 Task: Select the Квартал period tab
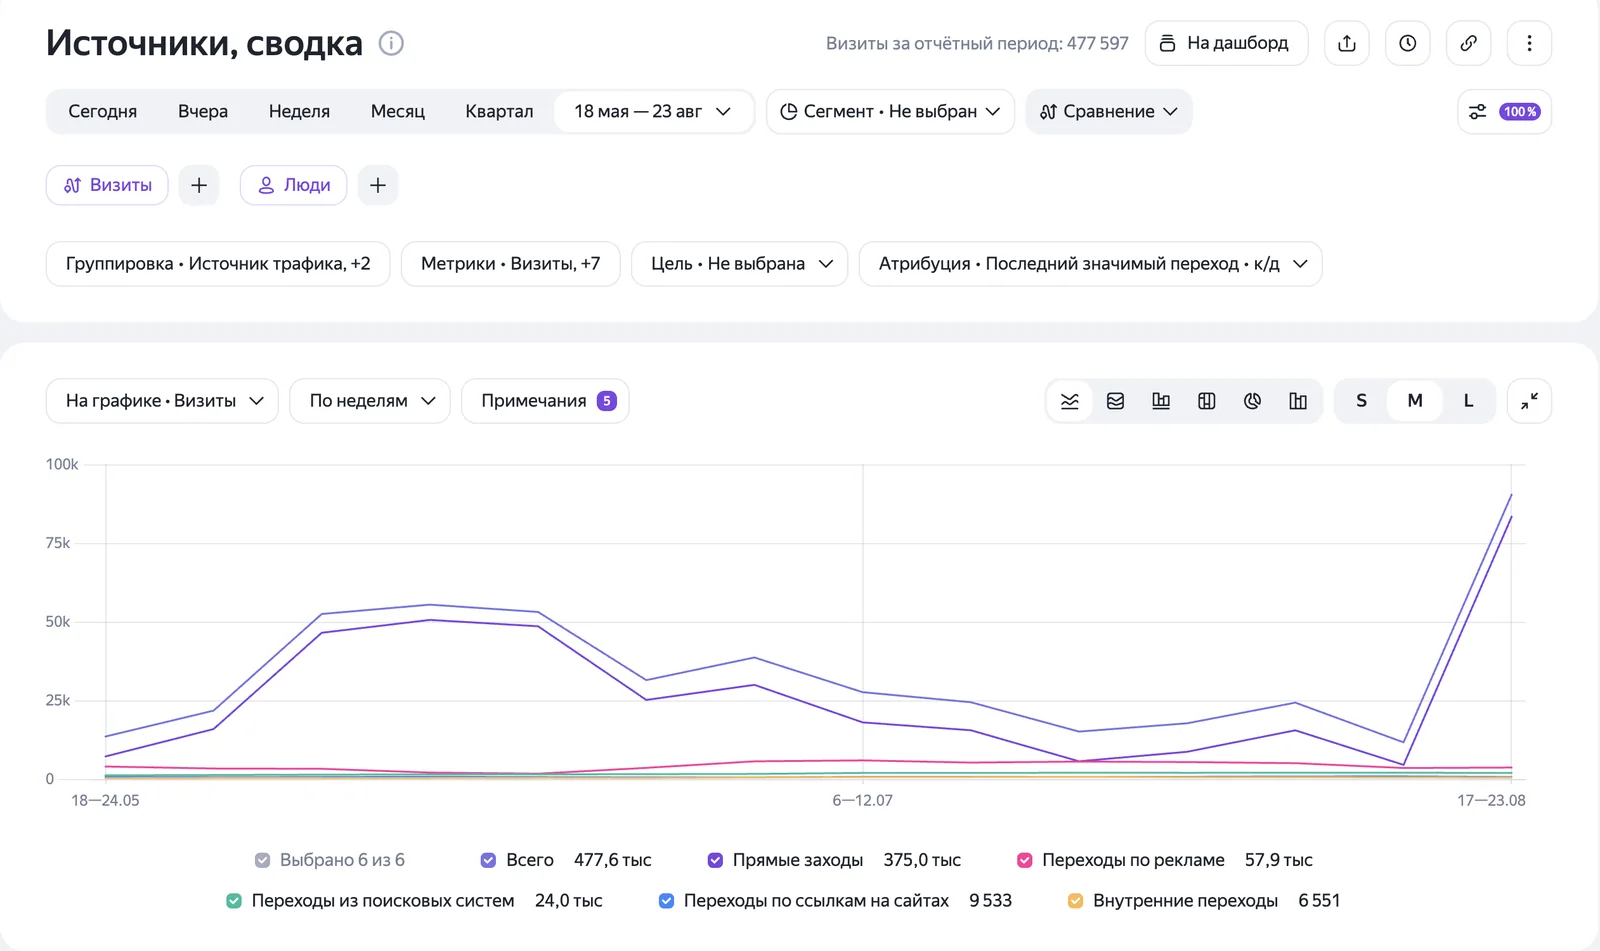coord(499,112)
